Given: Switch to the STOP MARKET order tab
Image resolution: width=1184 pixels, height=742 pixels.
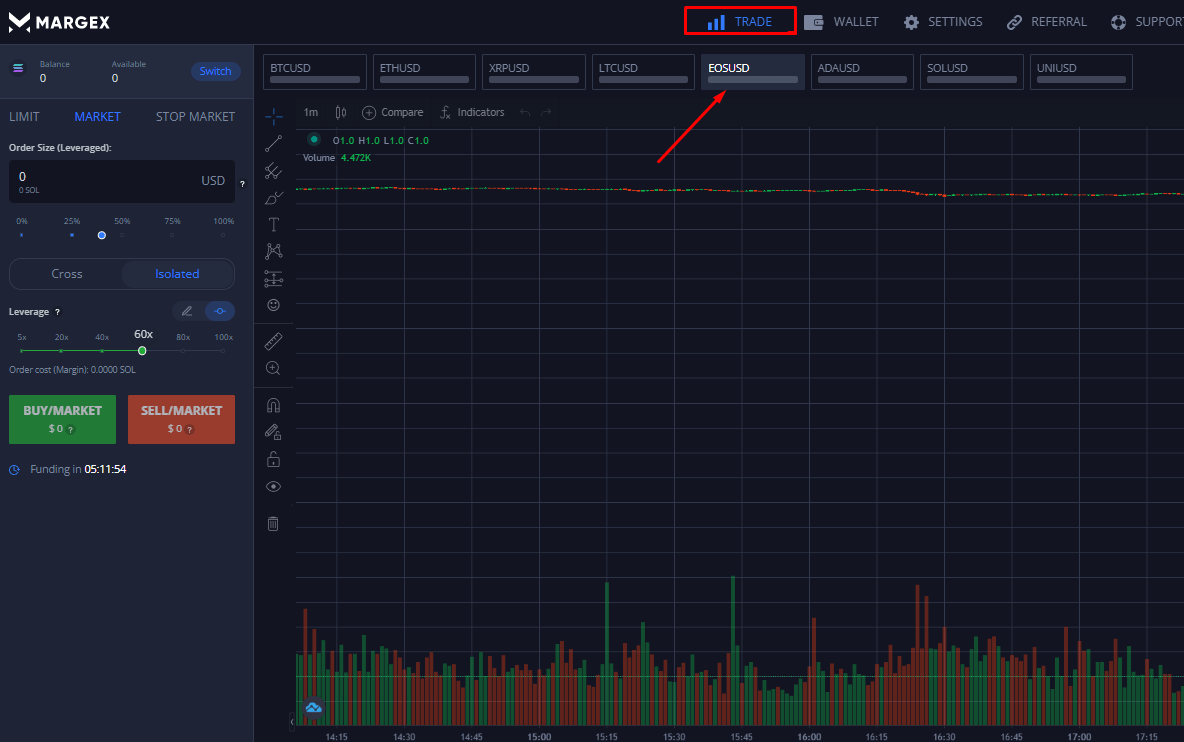Looking at the screenshot, I should [x=195, y=117].
